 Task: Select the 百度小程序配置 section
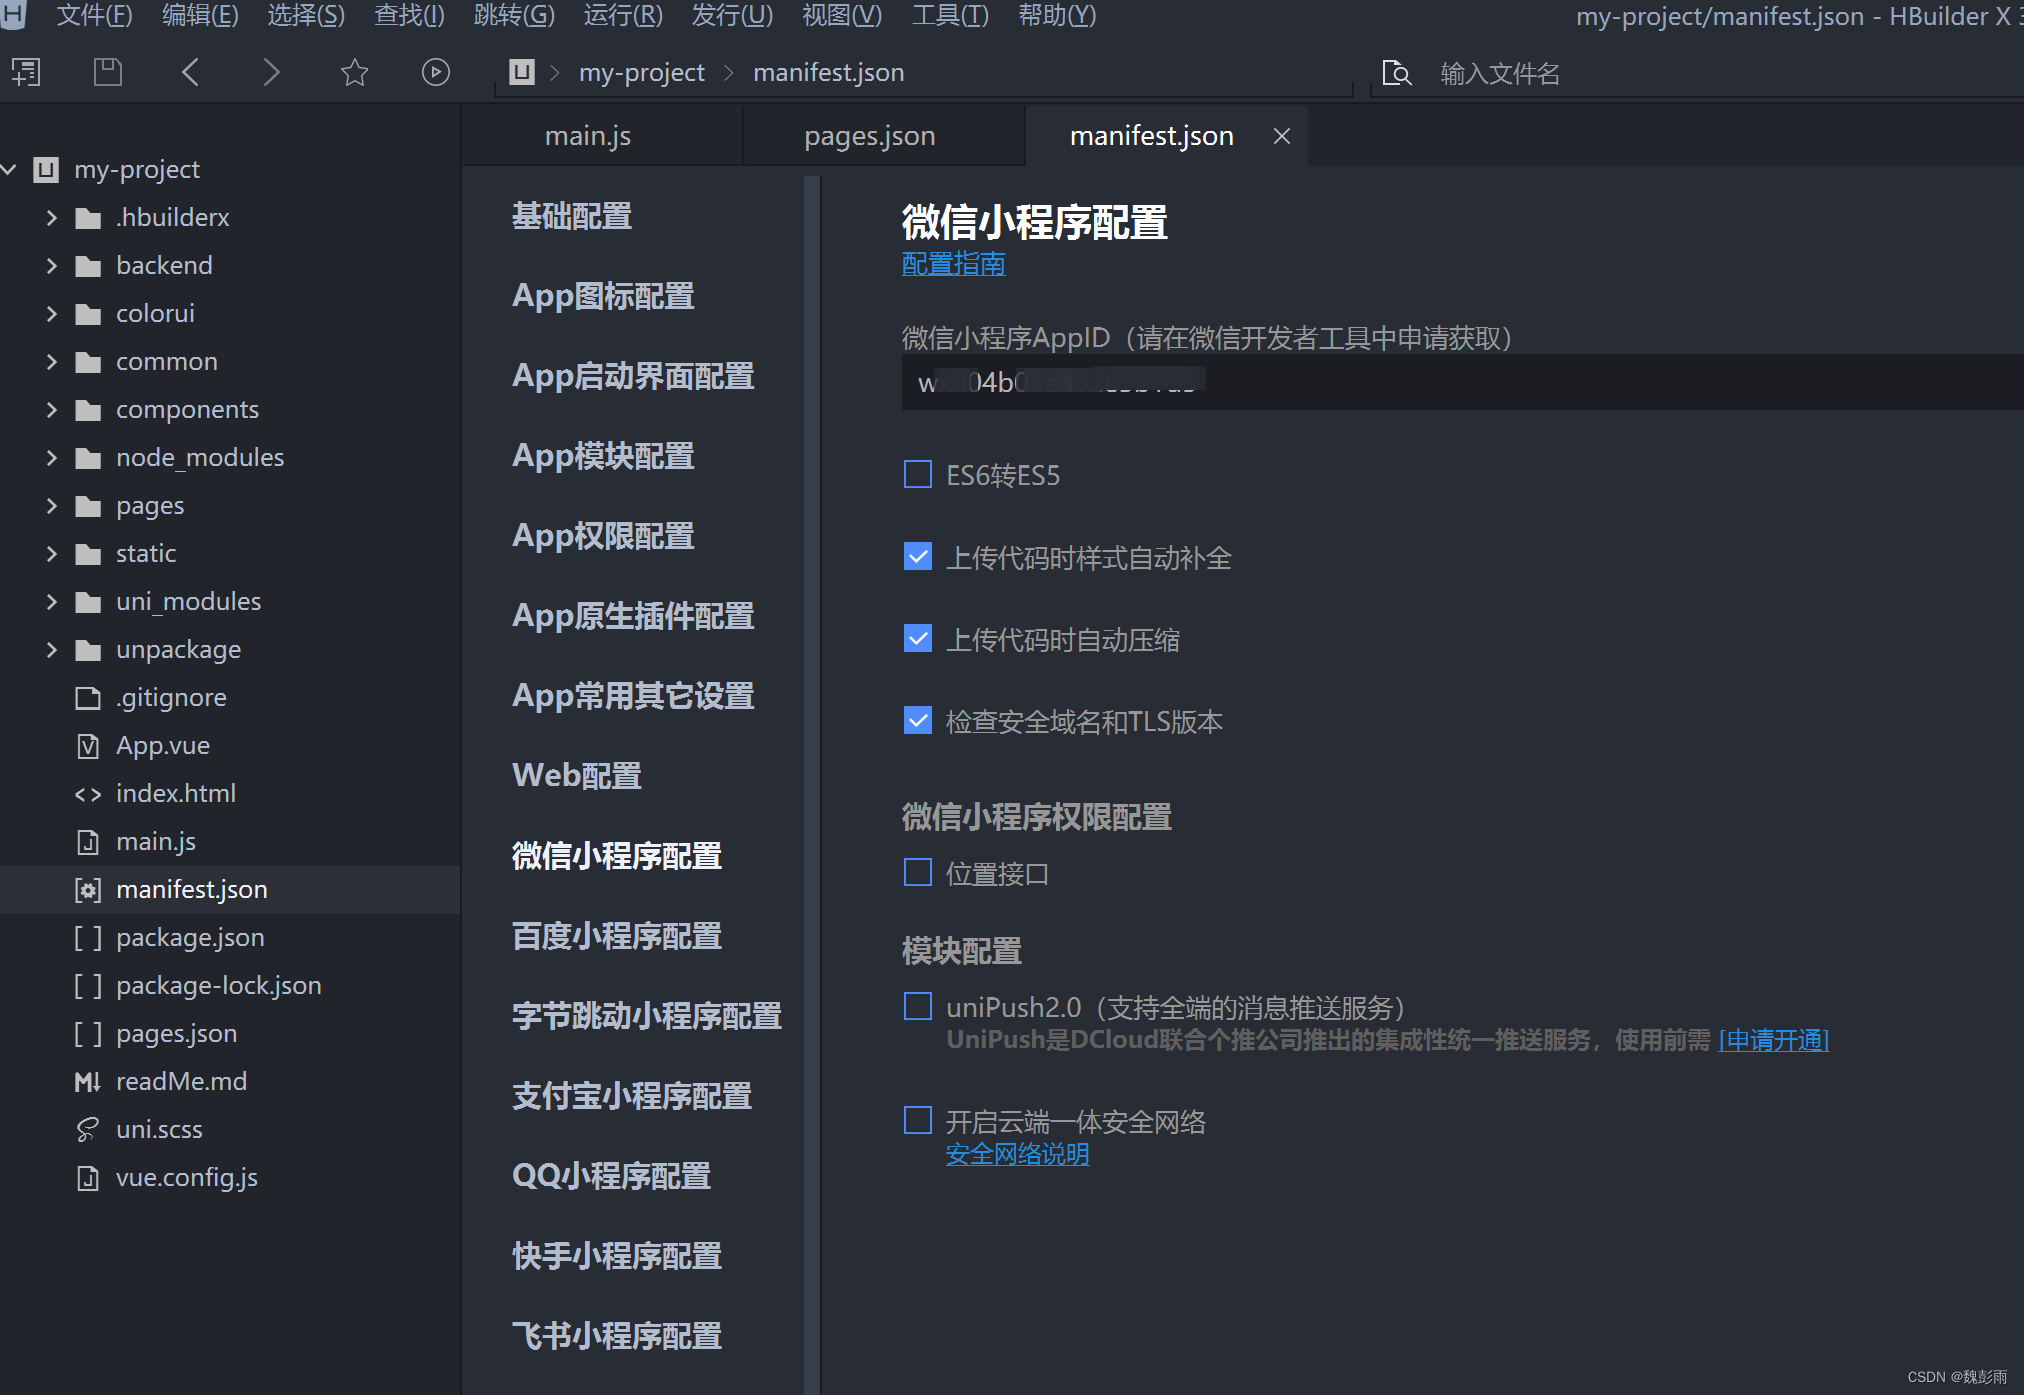pyautogui.click(x=616, y=936)
